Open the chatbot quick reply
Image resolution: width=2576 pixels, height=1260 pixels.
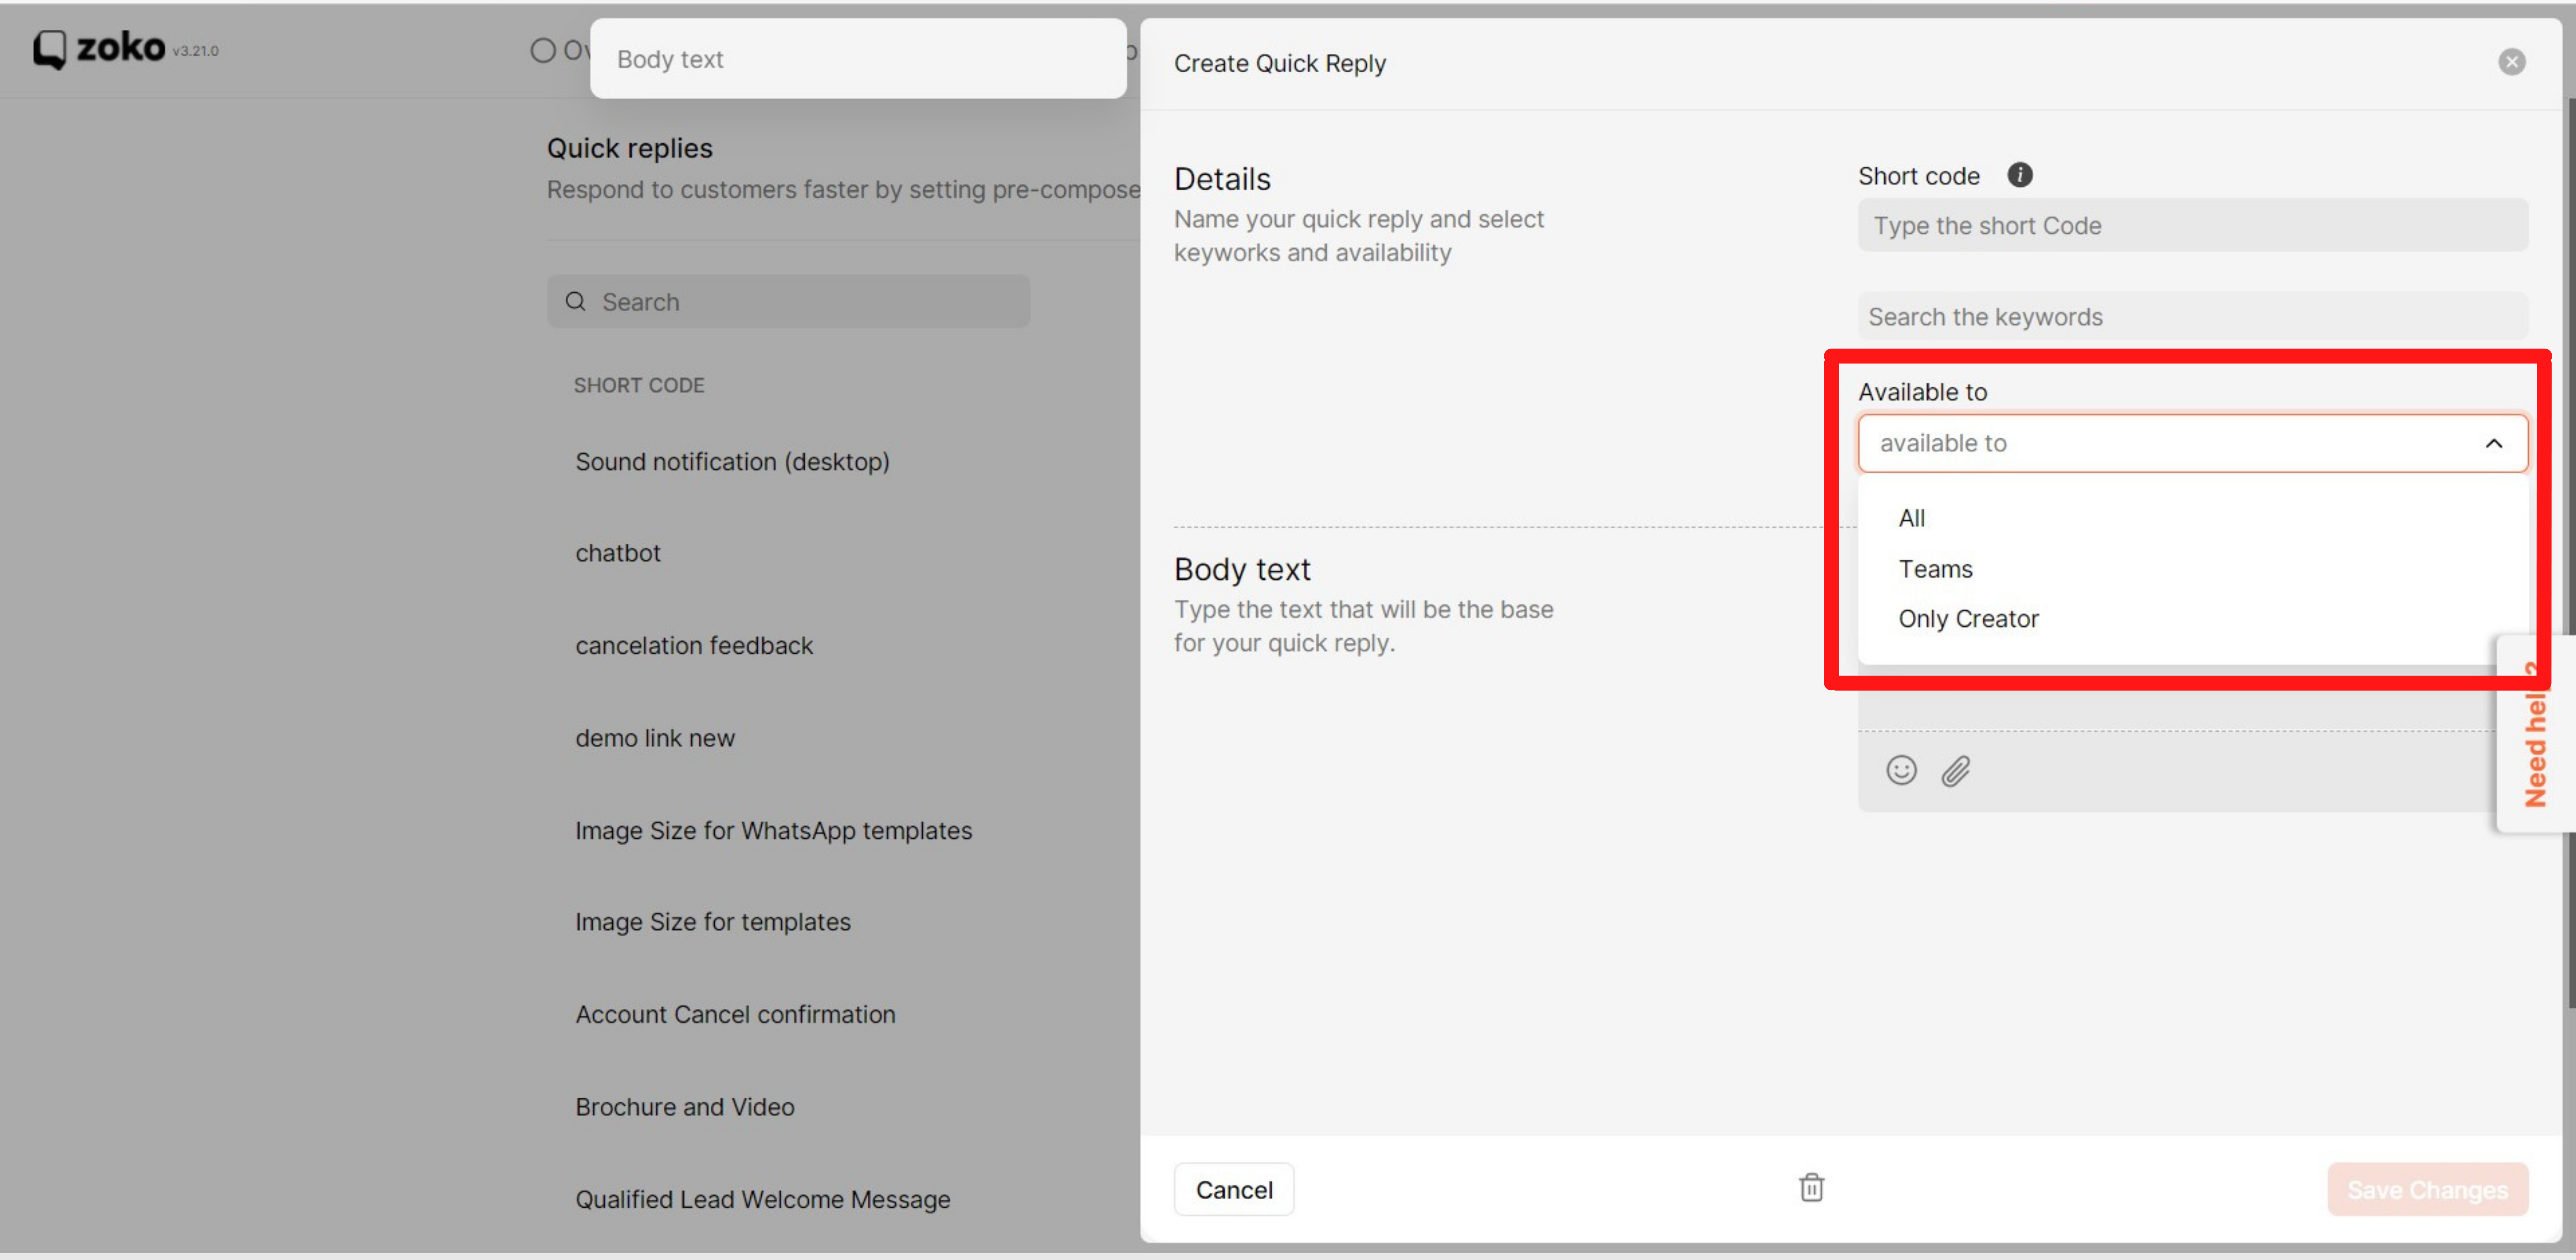pyautogui.click(x=618, y=553)
